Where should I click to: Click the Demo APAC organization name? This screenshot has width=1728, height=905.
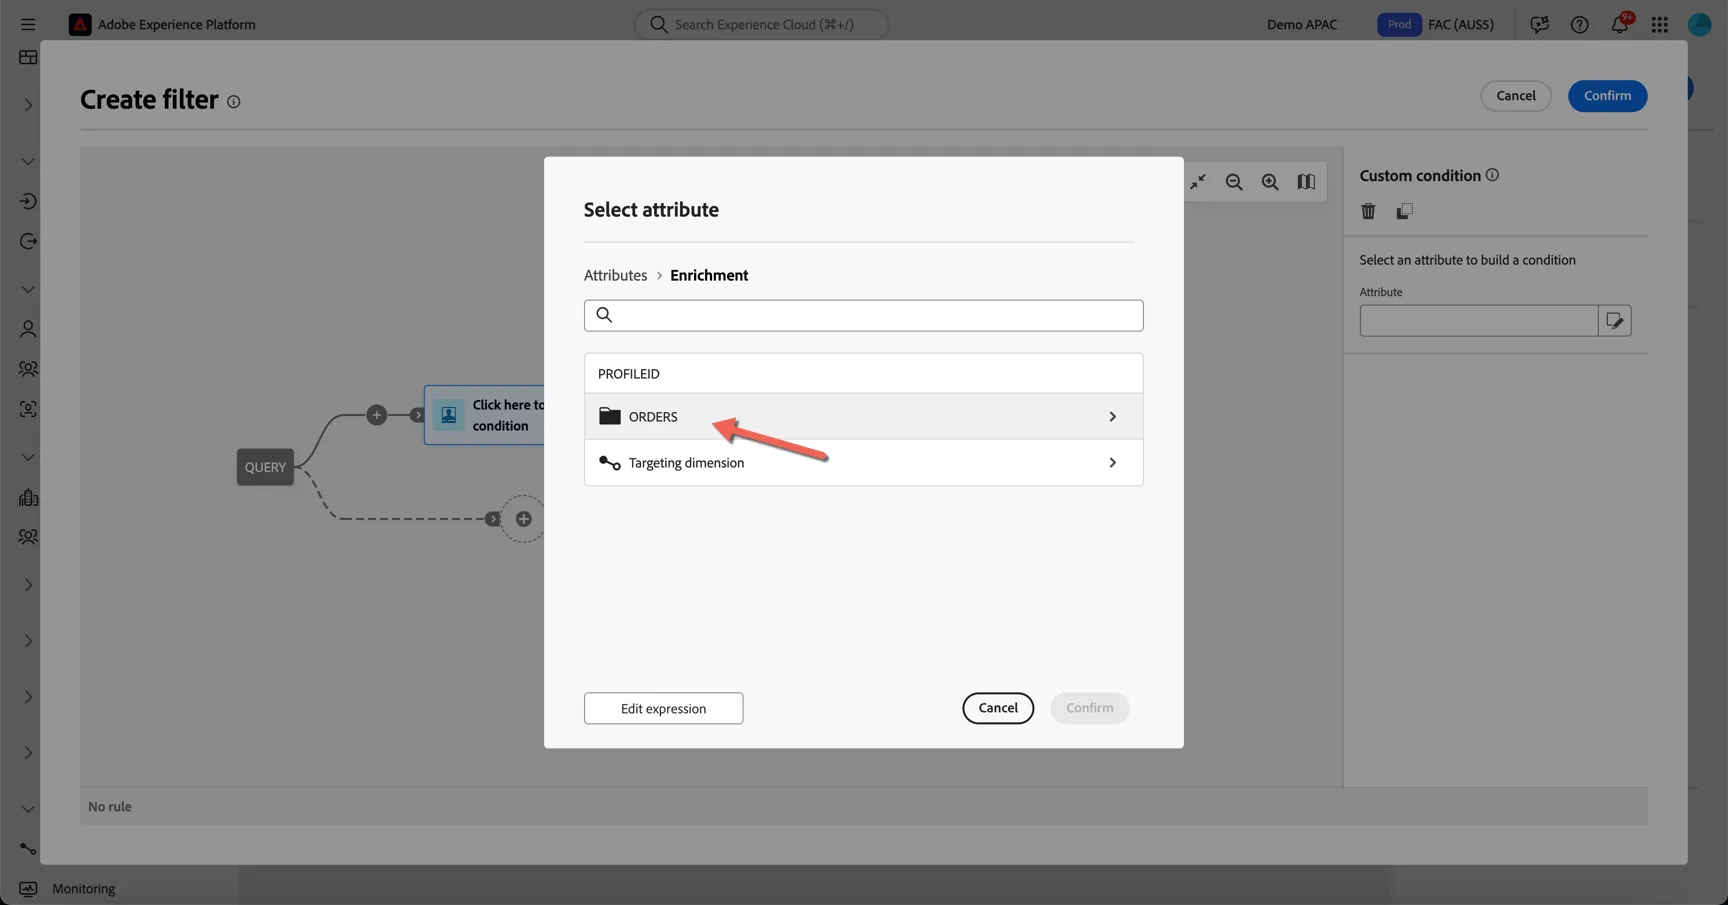pyautogui.click(x=1301, y=24)
